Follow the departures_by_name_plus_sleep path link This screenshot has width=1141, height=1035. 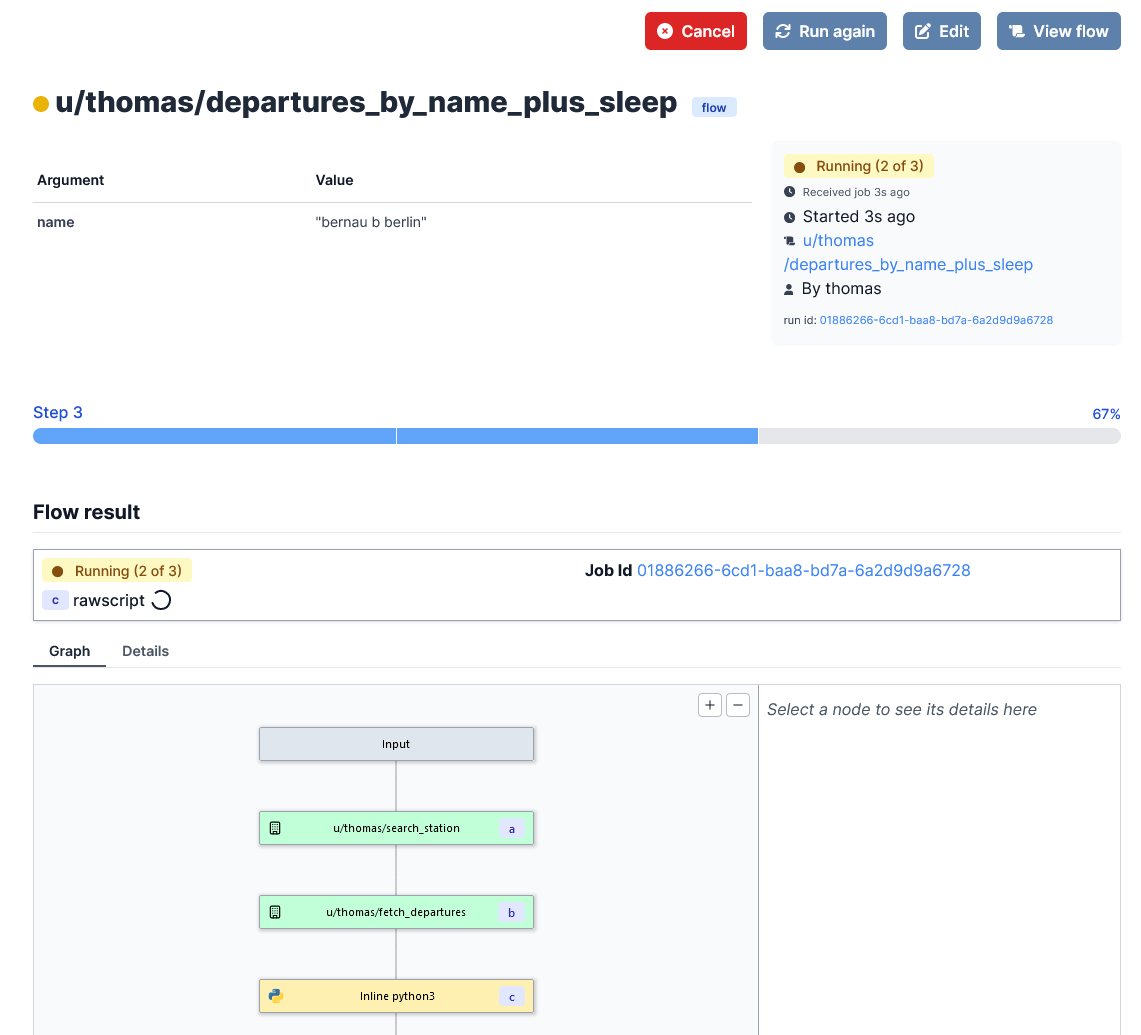point(908,264)
